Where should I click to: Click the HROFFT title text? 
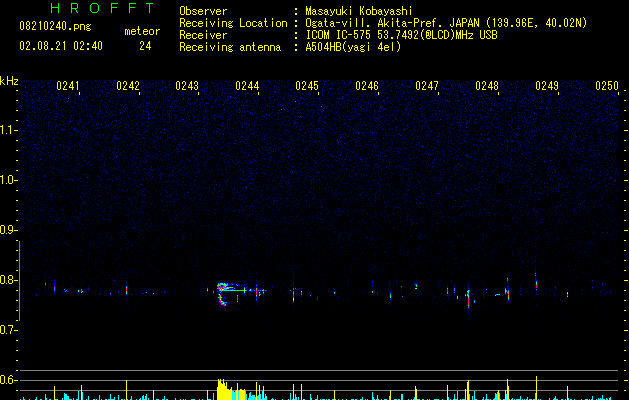pos(102,8)
